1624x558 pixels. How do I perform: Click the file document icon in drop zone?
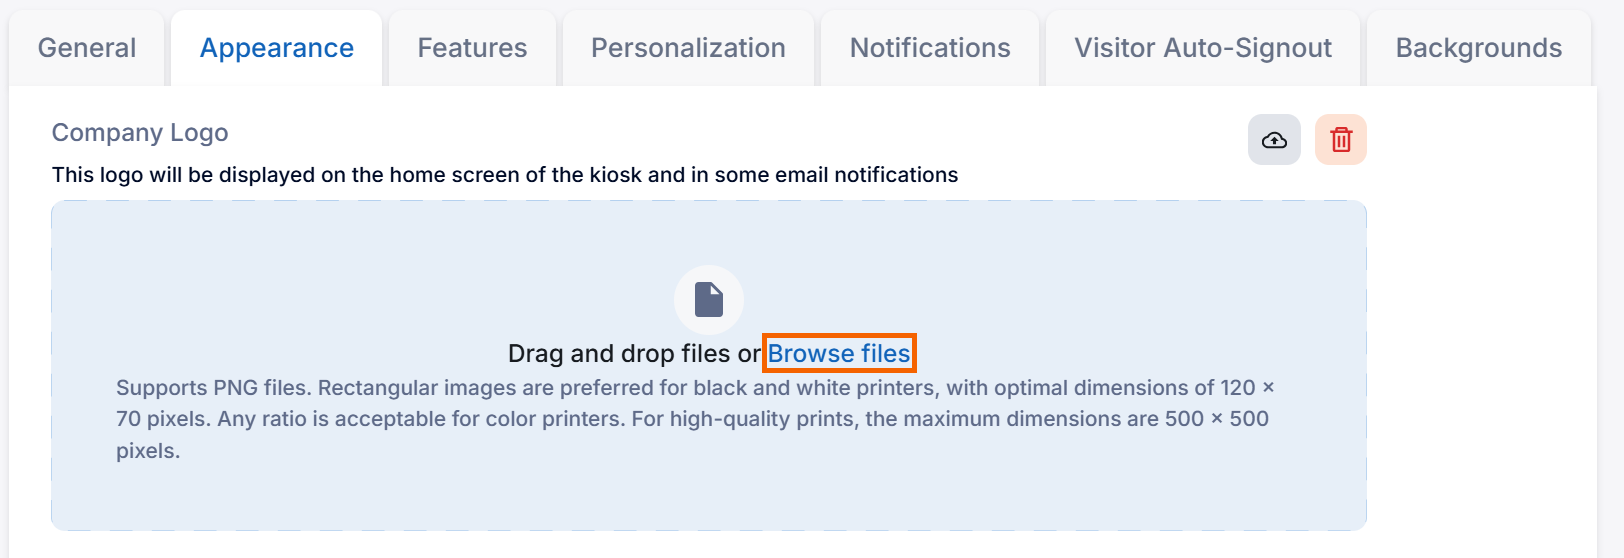point(708,299)
